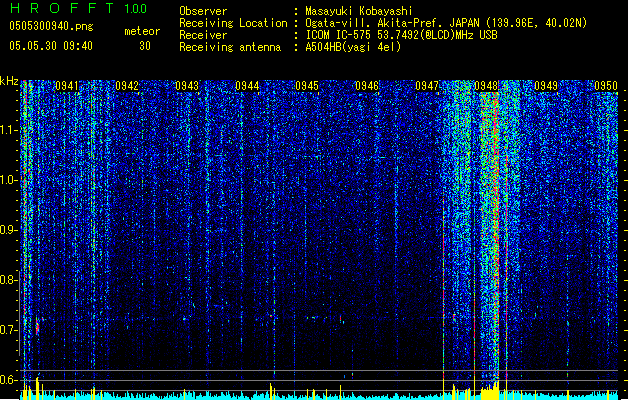
Task: Click the 0942 time marker
Action: click(127, 86)
